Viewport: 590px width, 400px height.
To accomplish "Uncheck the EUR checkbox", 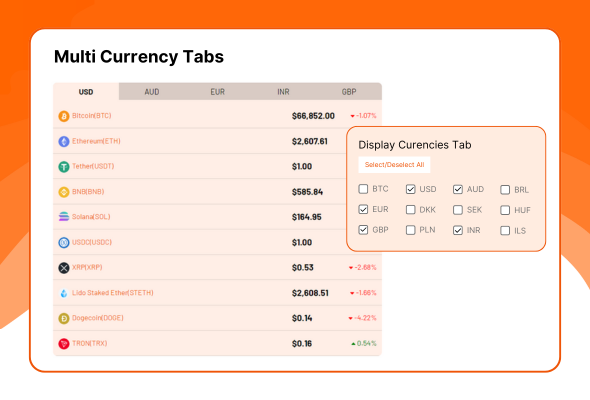I will [x=363, y=209].
